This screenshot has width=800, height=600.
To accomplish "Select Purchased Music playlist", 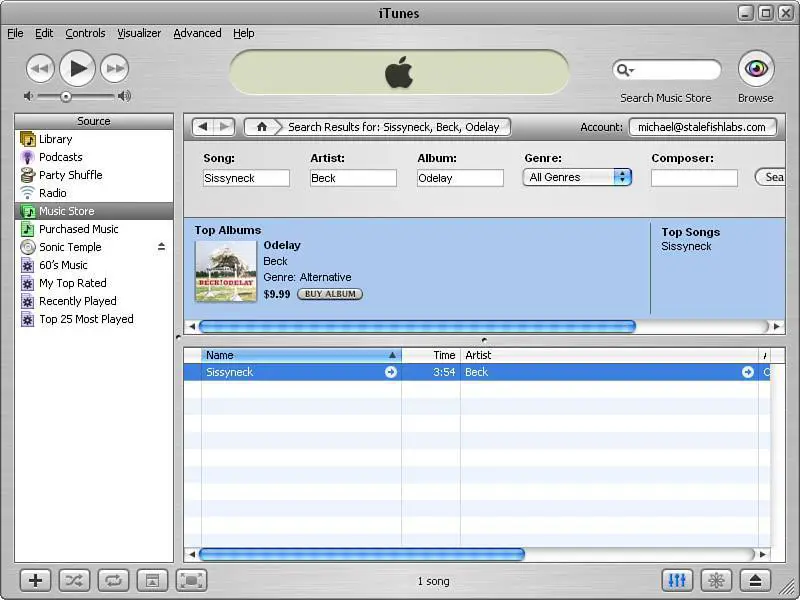I will [94, 229].
